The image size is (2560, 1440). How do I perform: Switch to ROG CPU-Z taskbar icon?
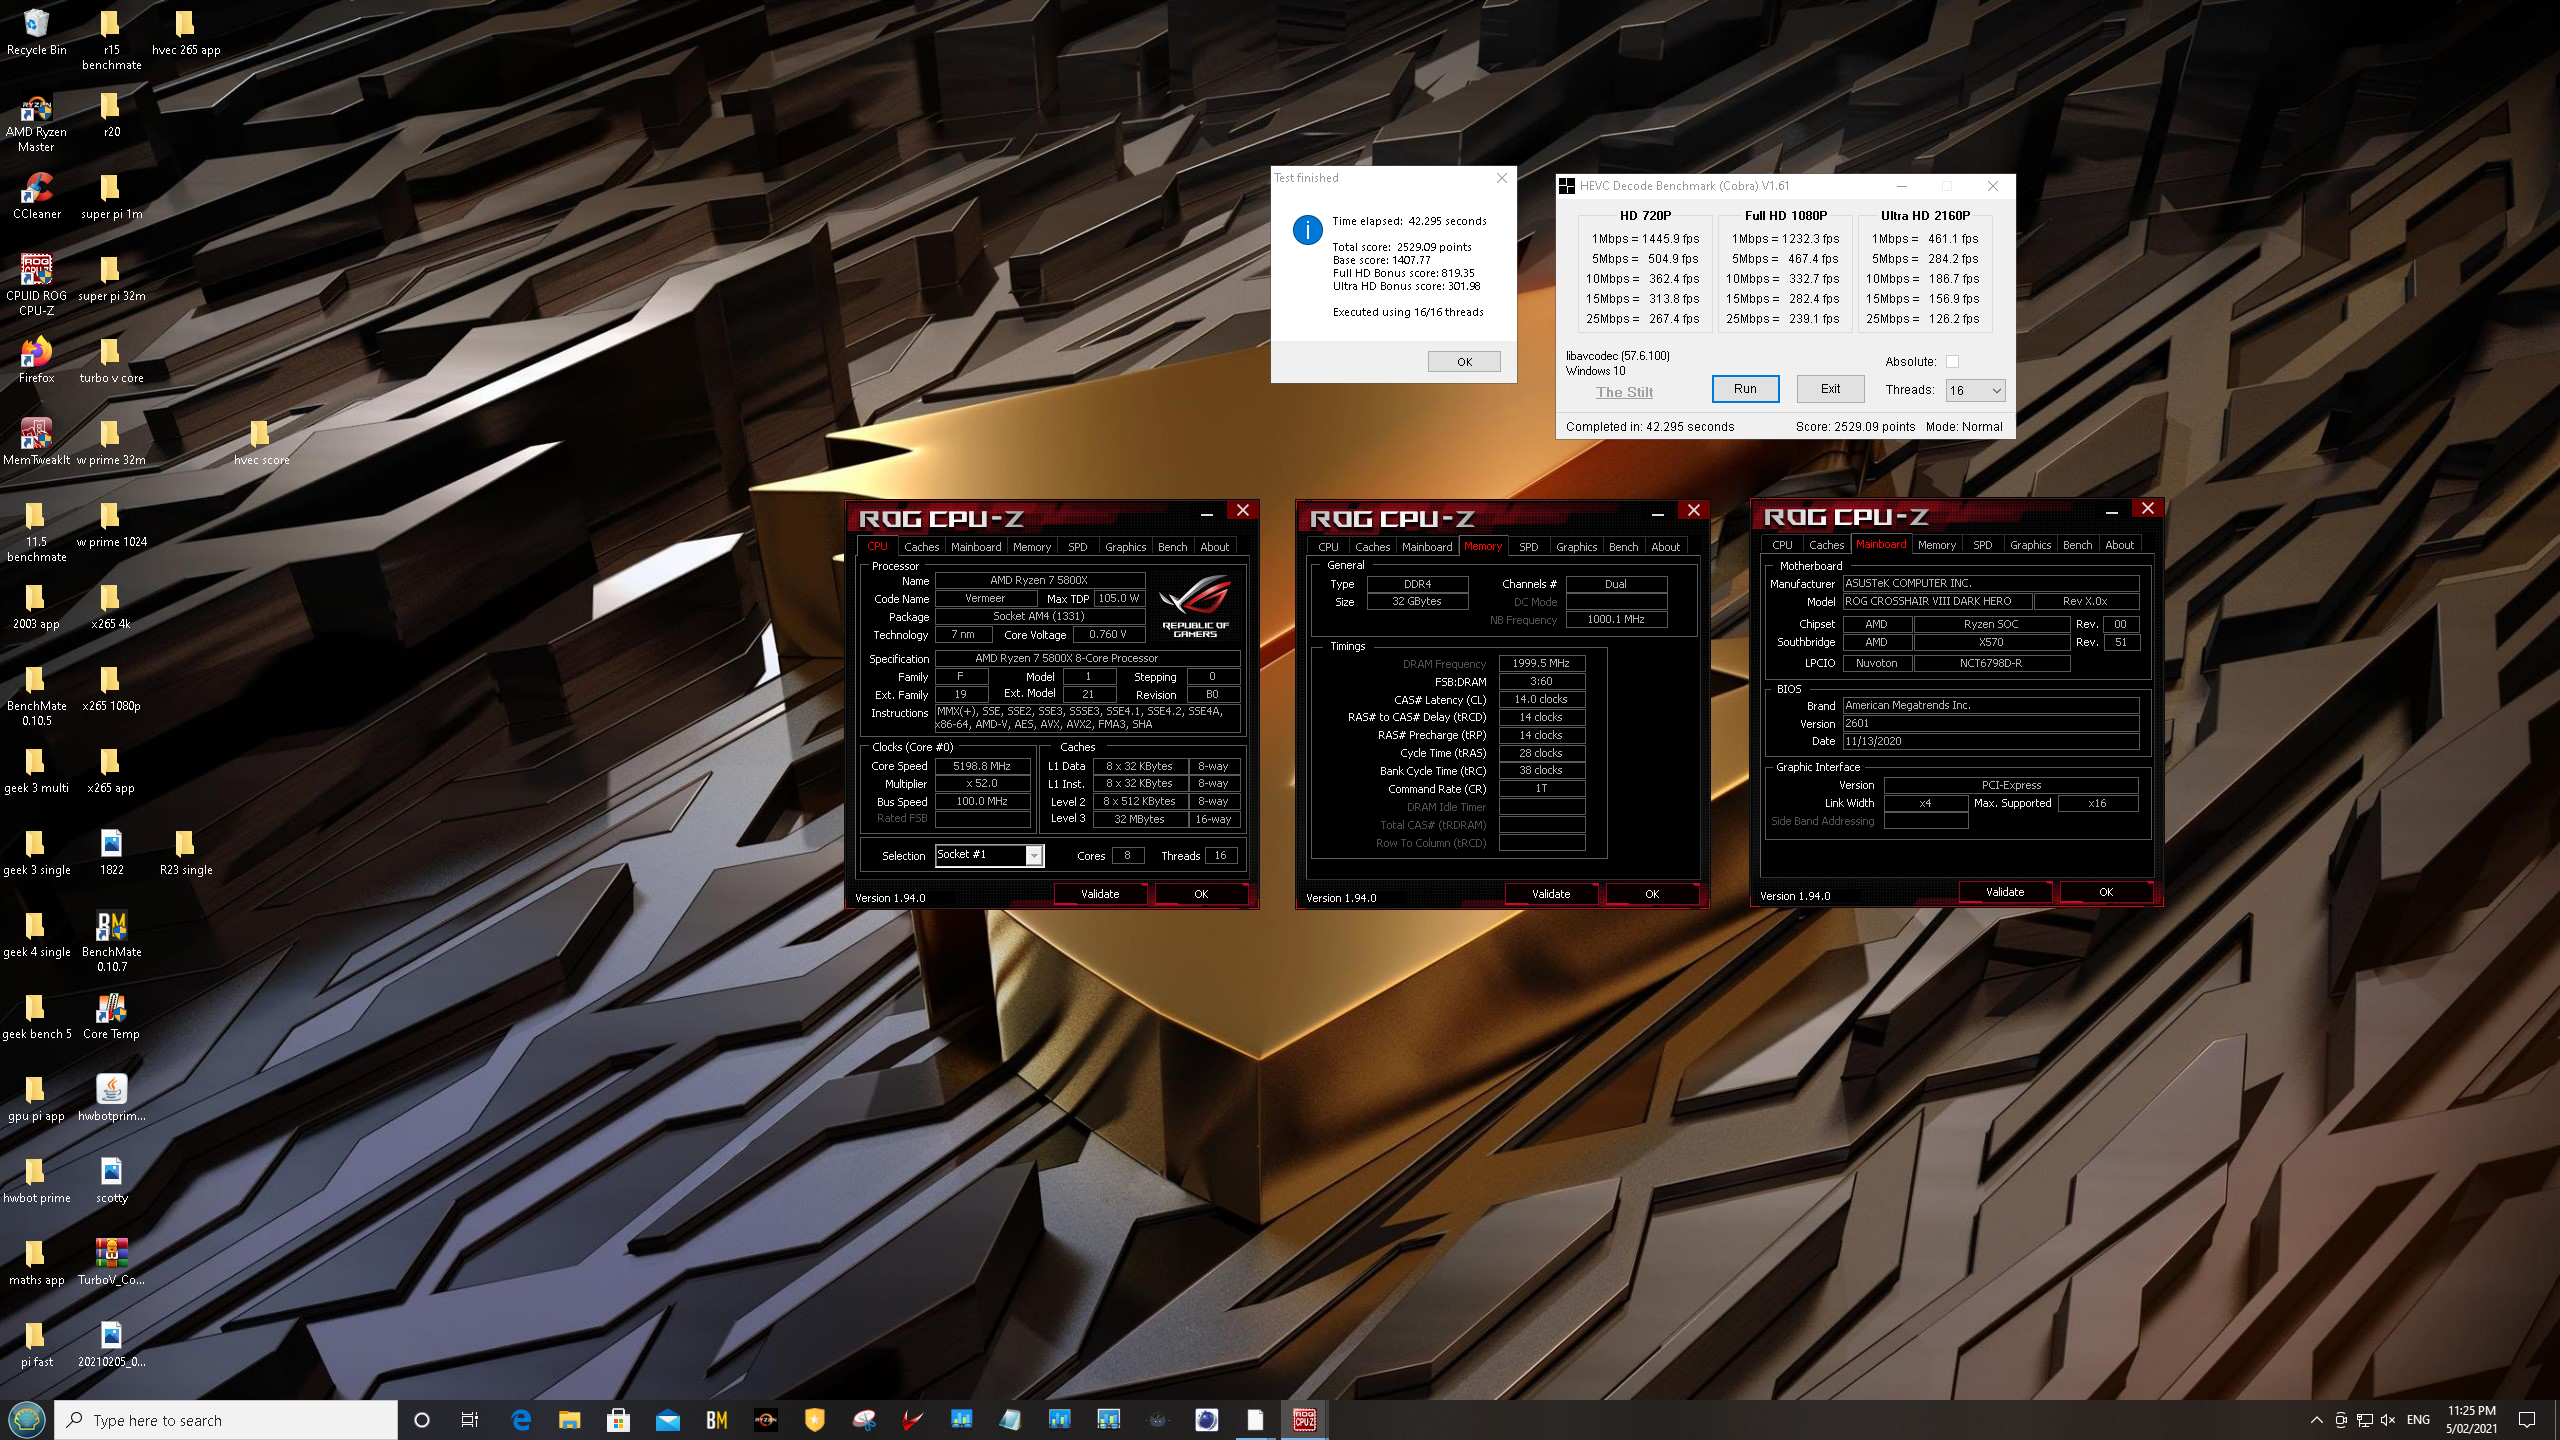[x=1304, y=1419]
